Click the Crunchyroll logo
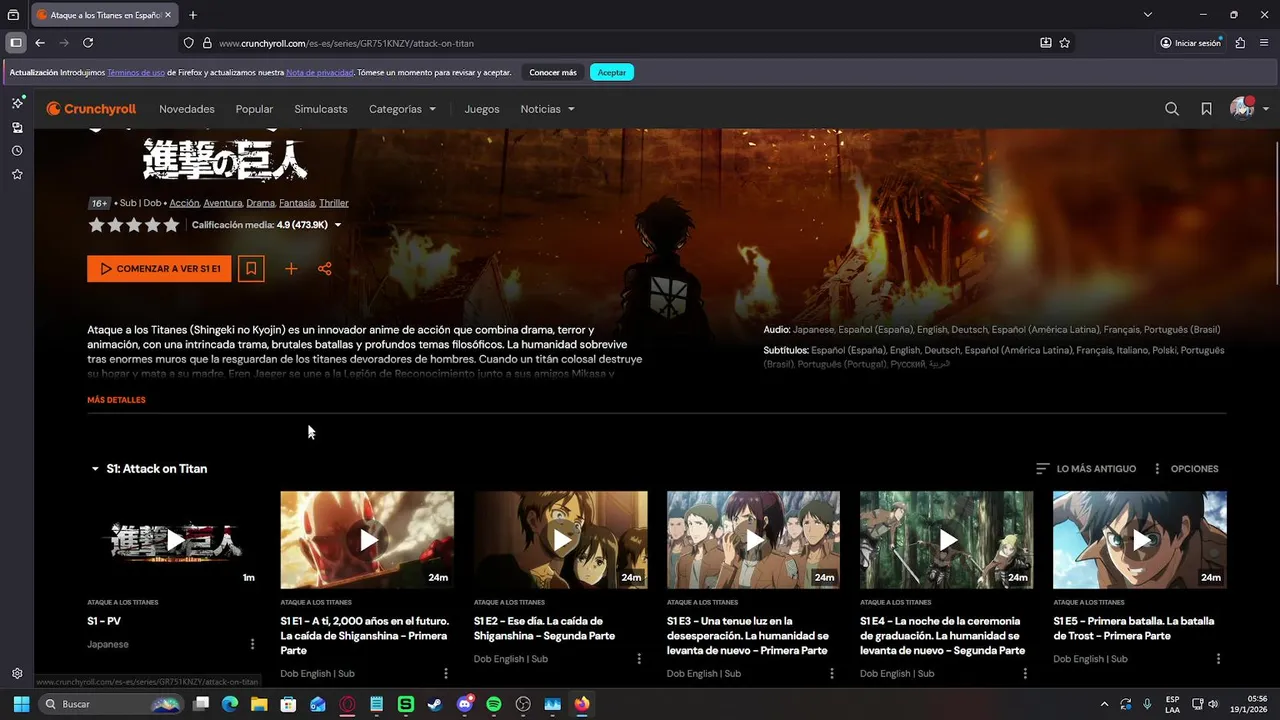The image size is (1280, 720). (91, 109)
